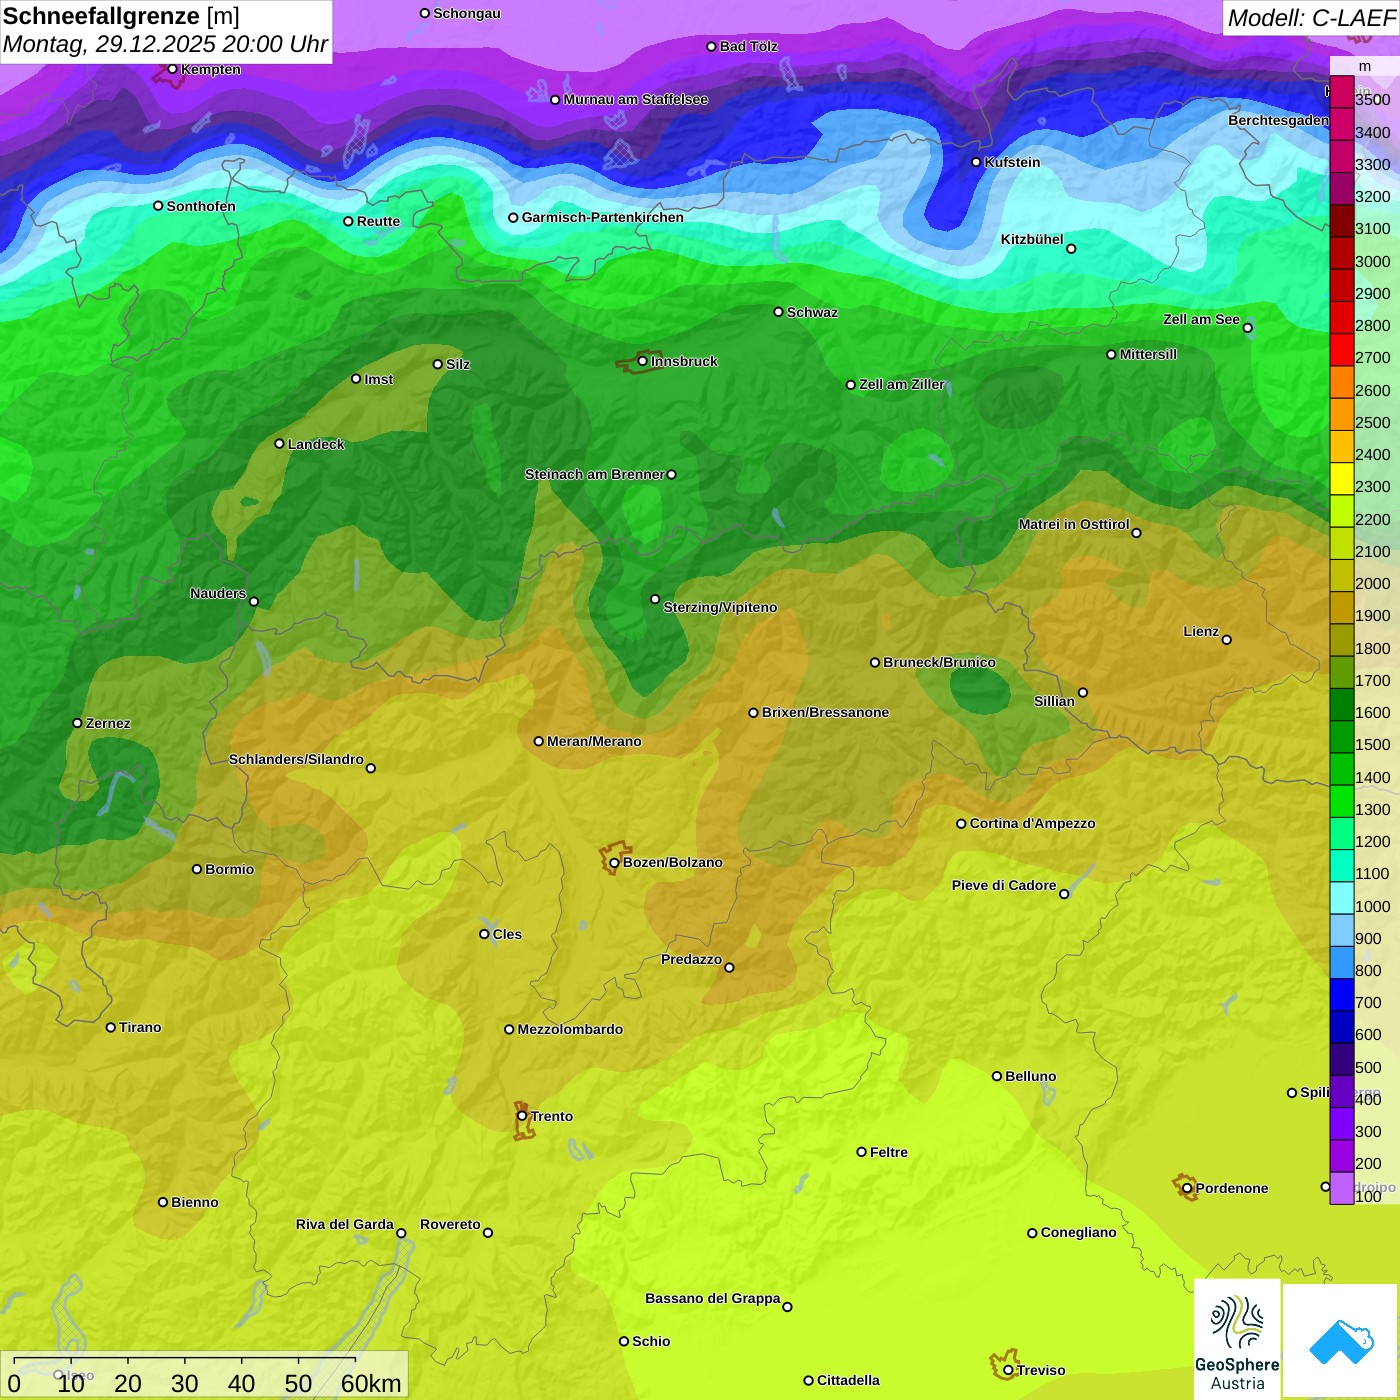Click the 3500 m legend color swatch
The width and height of the screenshot is (1400, 1400).
1341,94
